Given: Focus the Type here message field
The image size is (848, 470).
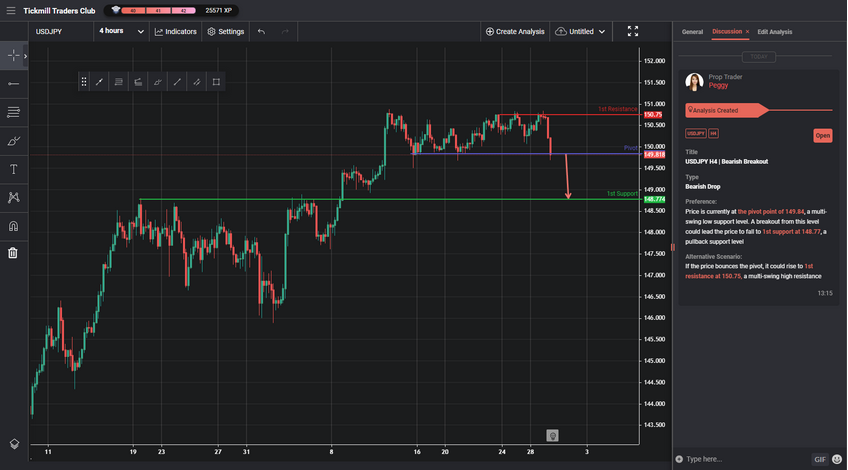Looking at the screenshot, I should pyautogui.click(x=746, y=459).
